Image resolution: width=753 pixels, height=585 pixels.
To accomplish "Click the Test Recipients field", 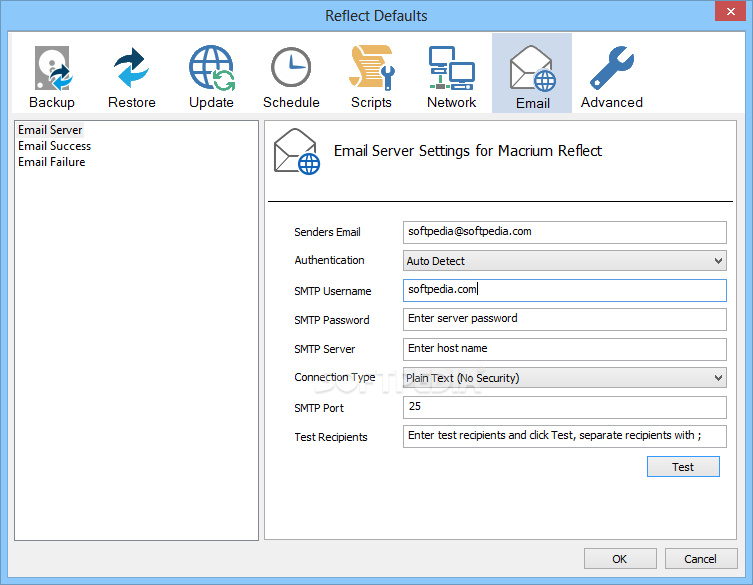I will point(564,436).
